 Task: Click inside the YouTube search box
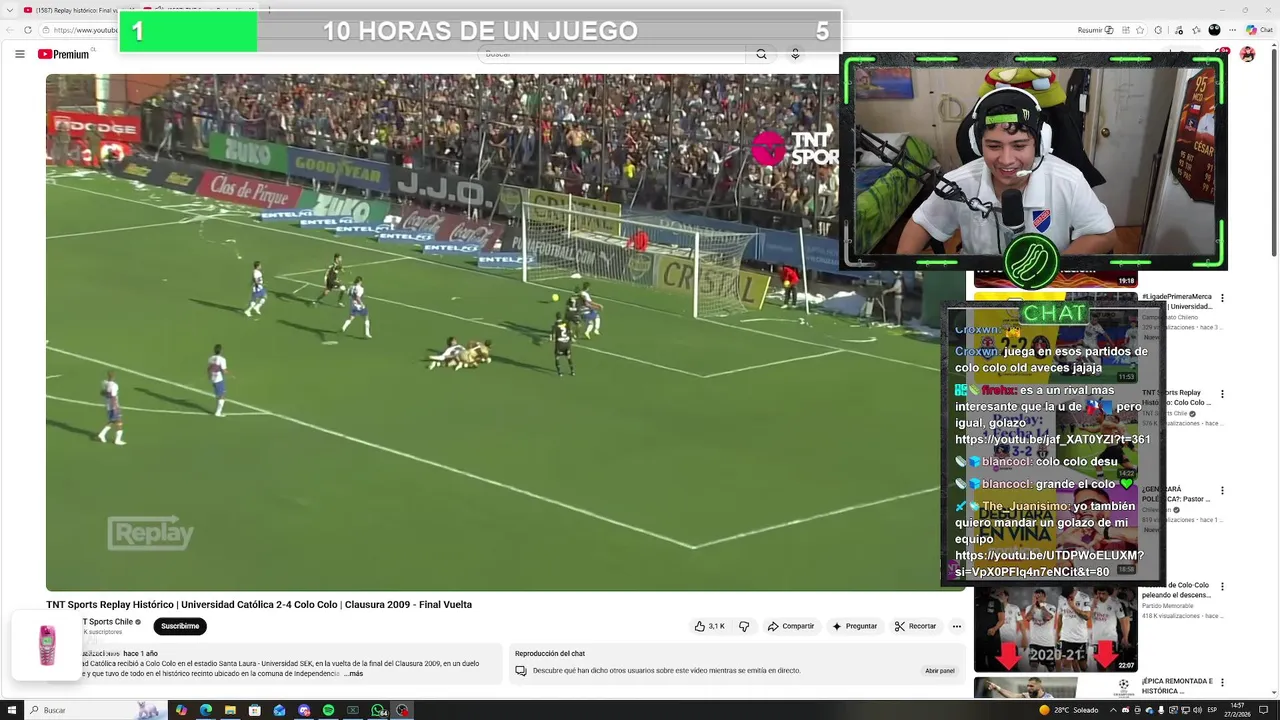[x=610, y=54]
